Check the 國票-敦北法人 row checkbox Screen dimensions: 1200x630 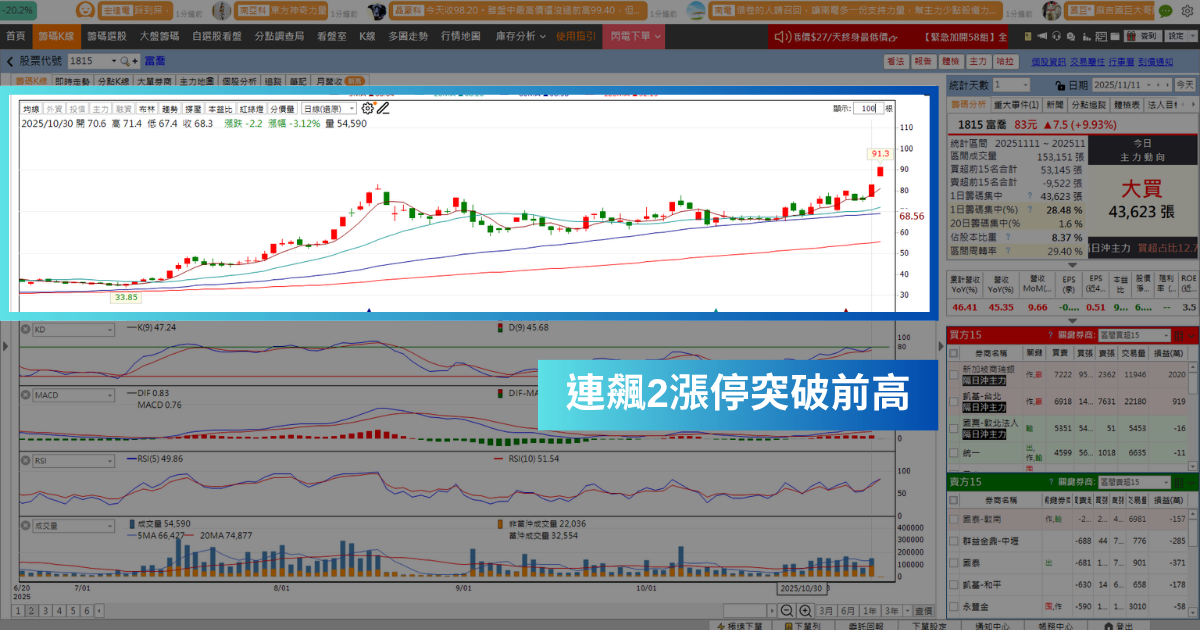point(955,428)
